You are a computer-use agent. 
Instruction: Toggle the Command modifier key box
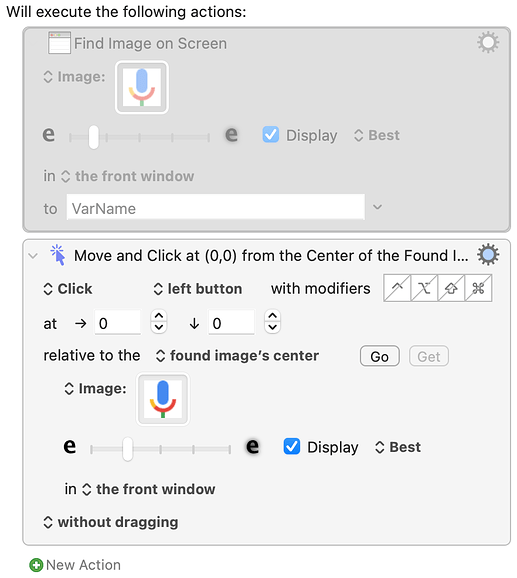(478, 288)
